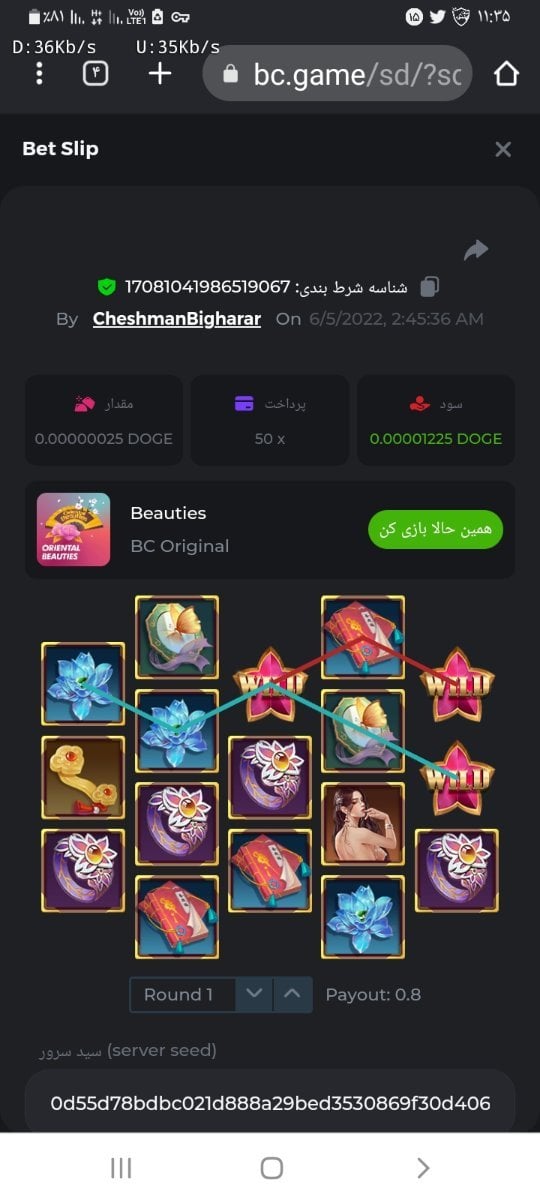The width and height of the screenshot is (540, 1200).
Task: Open a new browser tab with plus
Action: 160,73
